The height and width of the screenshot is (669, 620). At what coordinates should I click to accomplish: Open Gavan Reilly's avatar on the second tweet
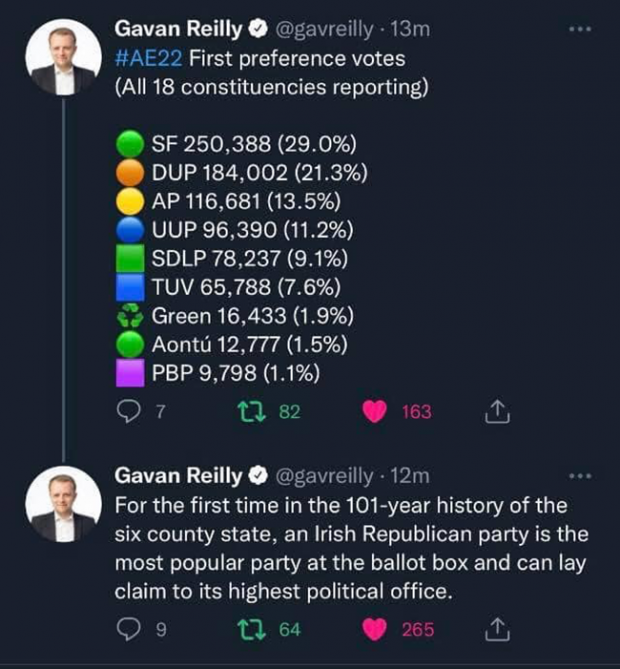click(64, 504)
